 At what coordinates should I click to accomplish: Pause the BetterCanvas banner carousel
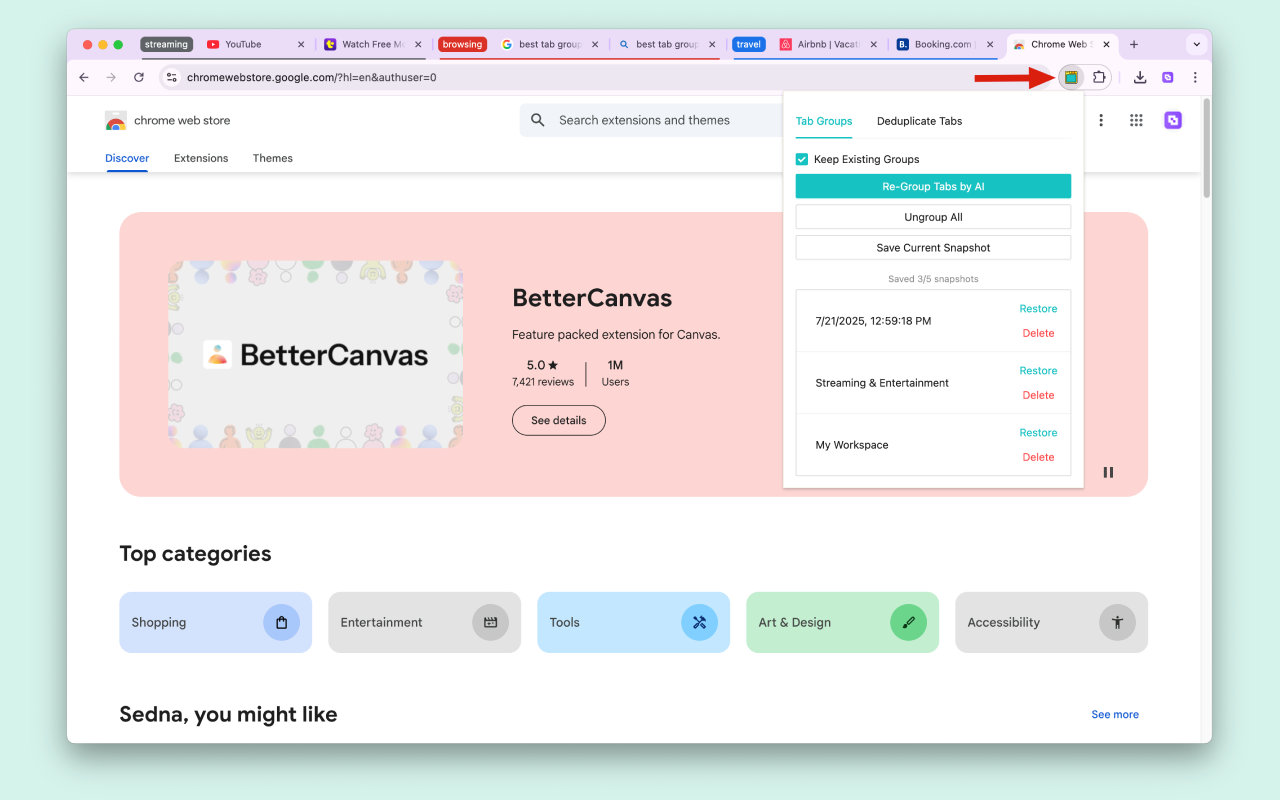[1108, 472]
